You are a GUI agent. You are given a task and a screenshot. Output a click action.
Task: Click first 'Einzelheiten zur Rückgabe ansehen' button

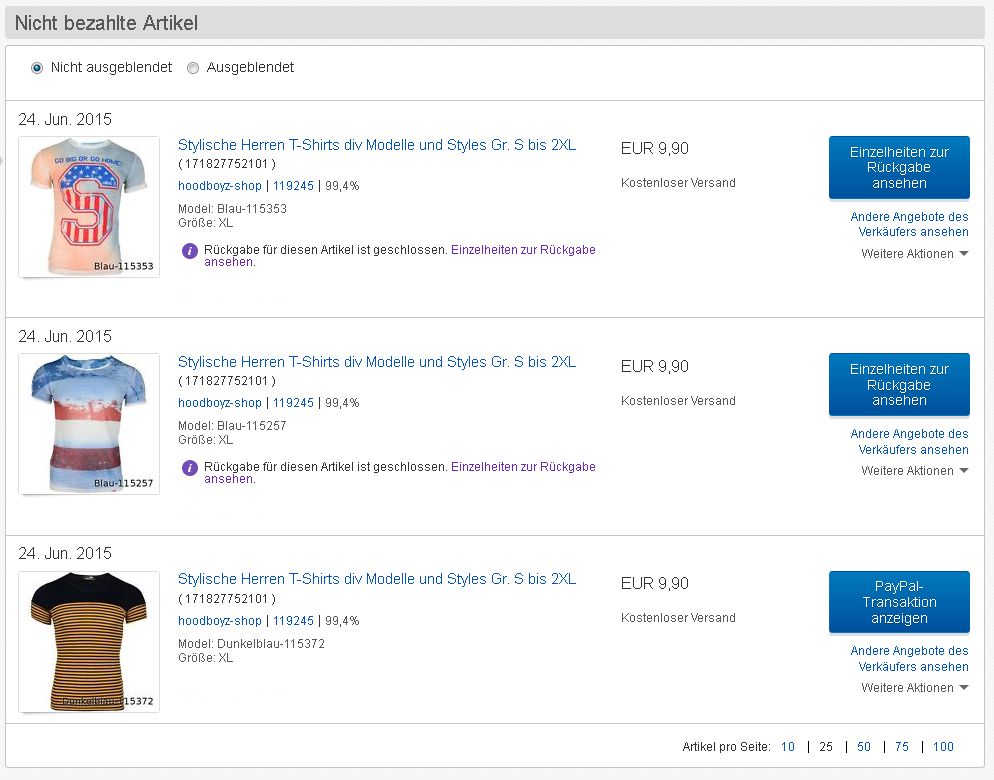click(899, 168)
